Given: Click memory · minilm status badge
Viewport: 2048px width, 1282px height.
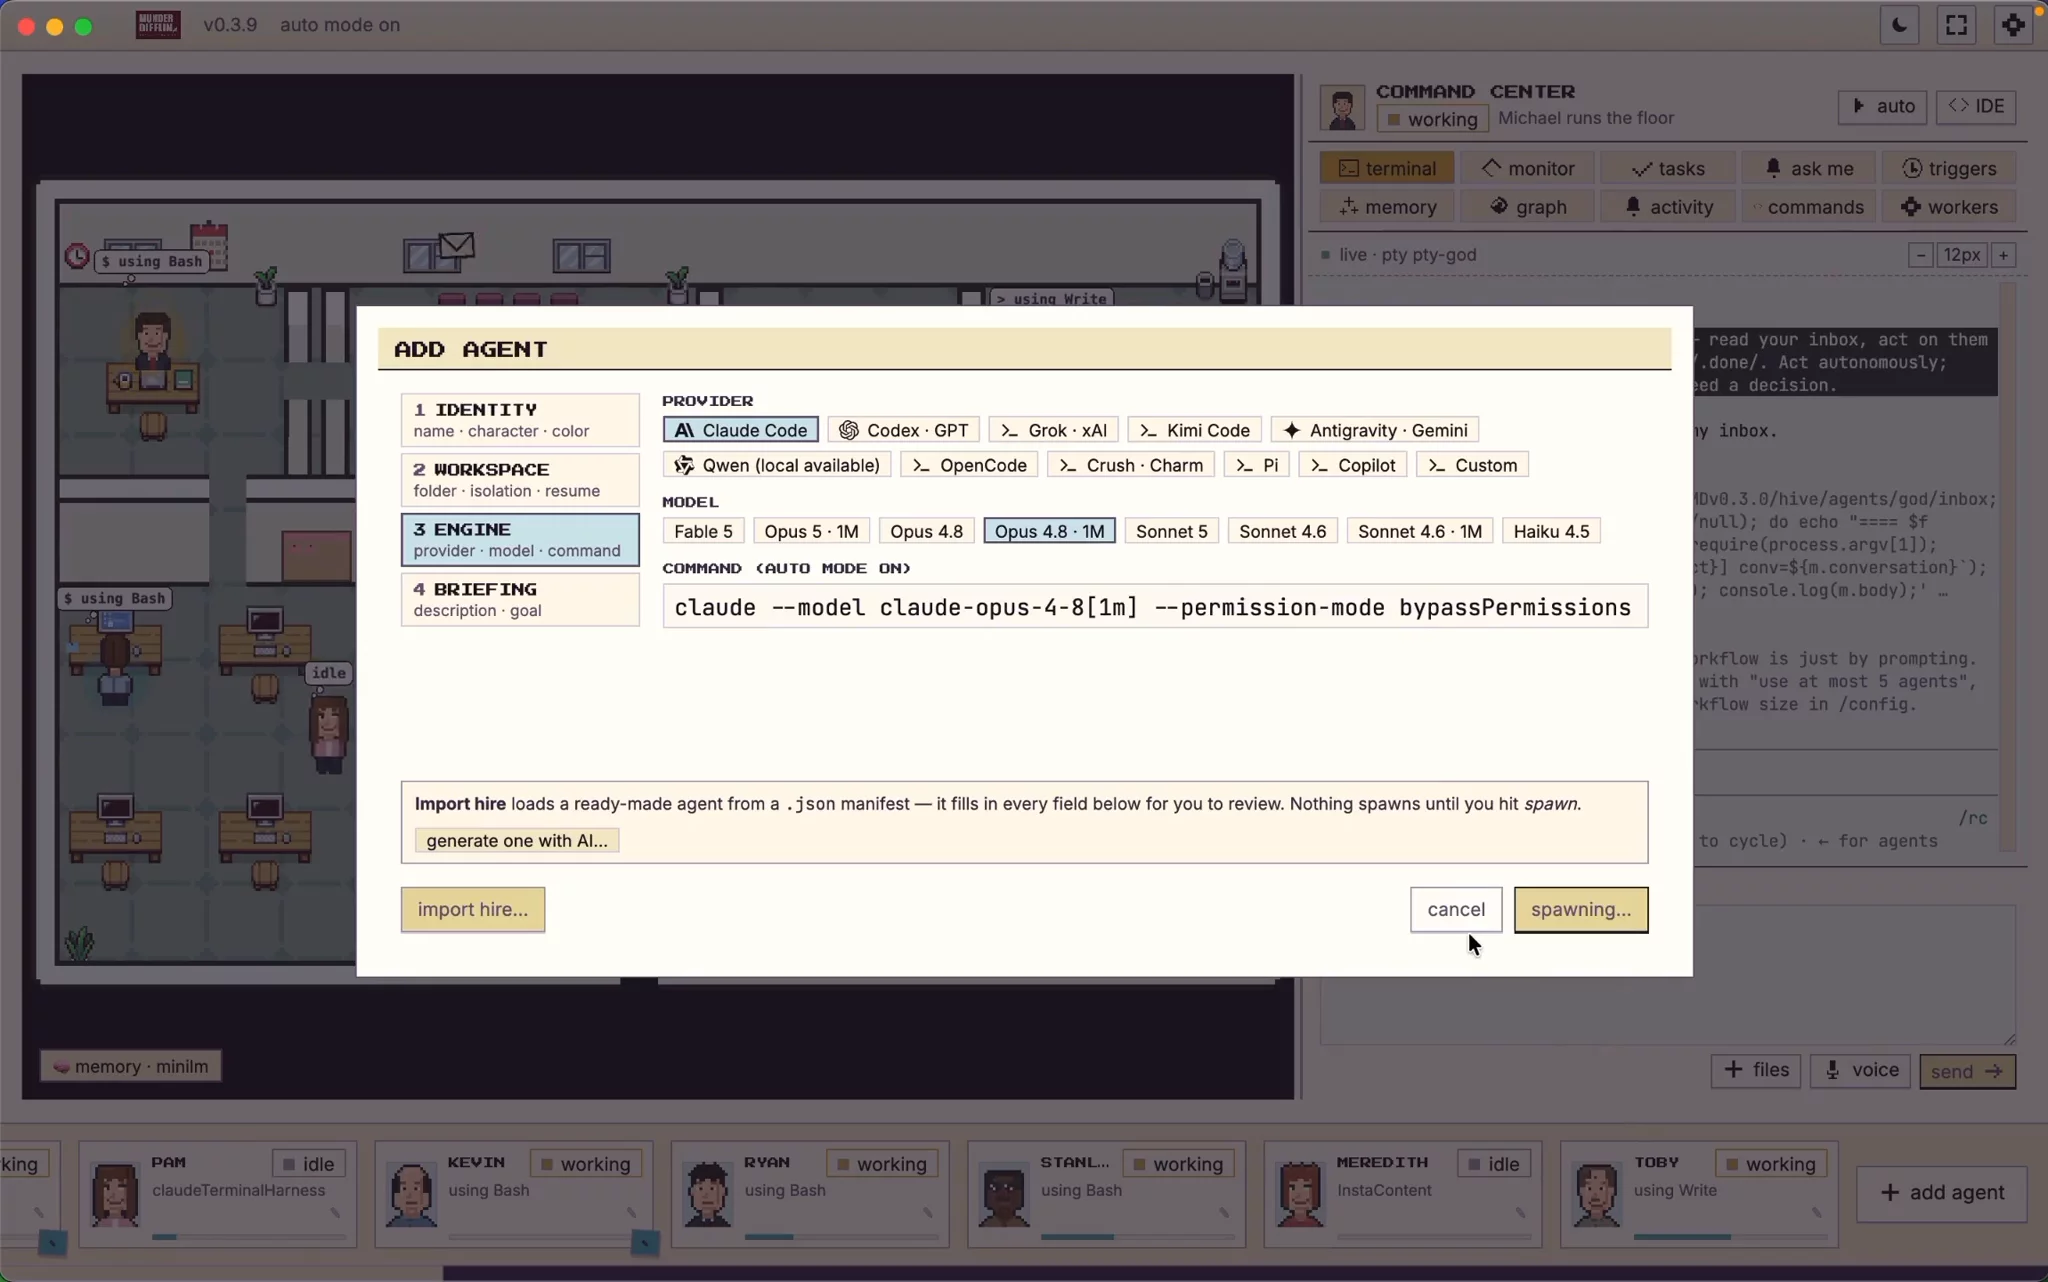Looking at the screenshot, I should click(131, 1066).
